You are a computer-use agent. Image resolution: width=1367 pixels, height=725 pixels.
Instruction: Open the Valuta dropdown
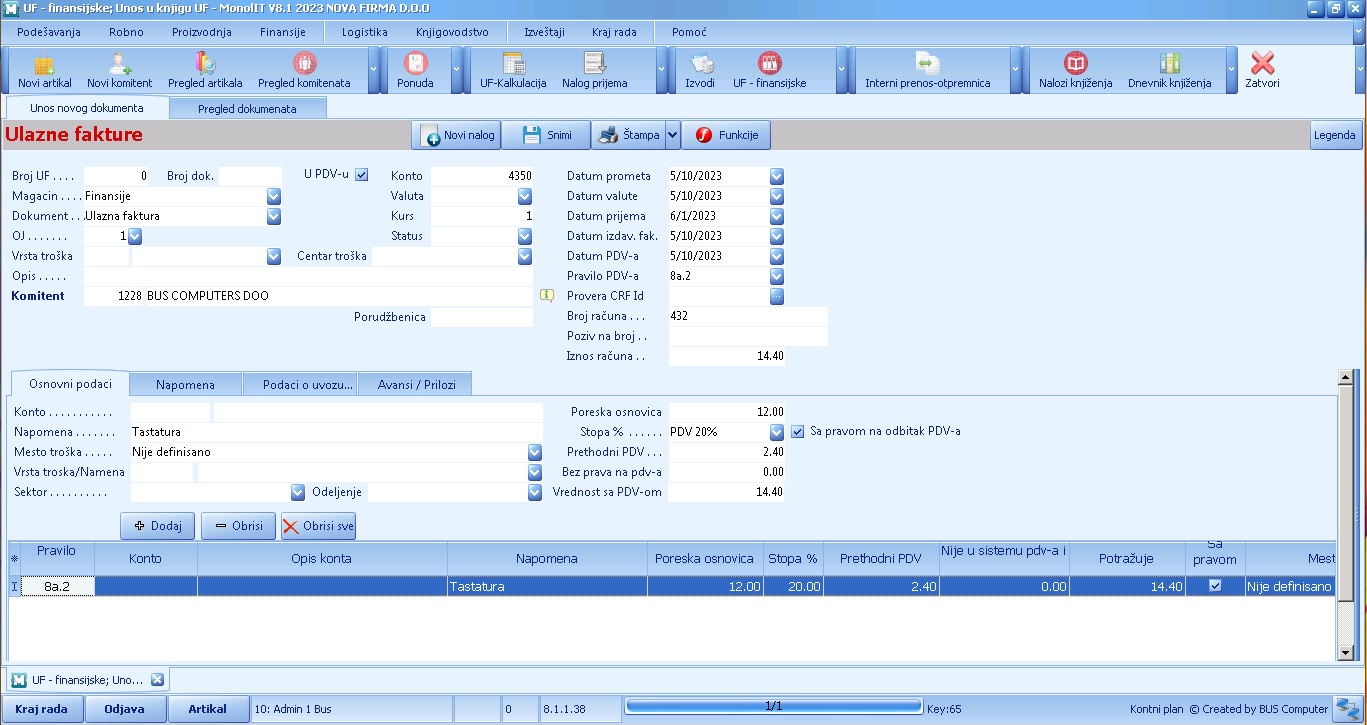[x=525, y=196]
